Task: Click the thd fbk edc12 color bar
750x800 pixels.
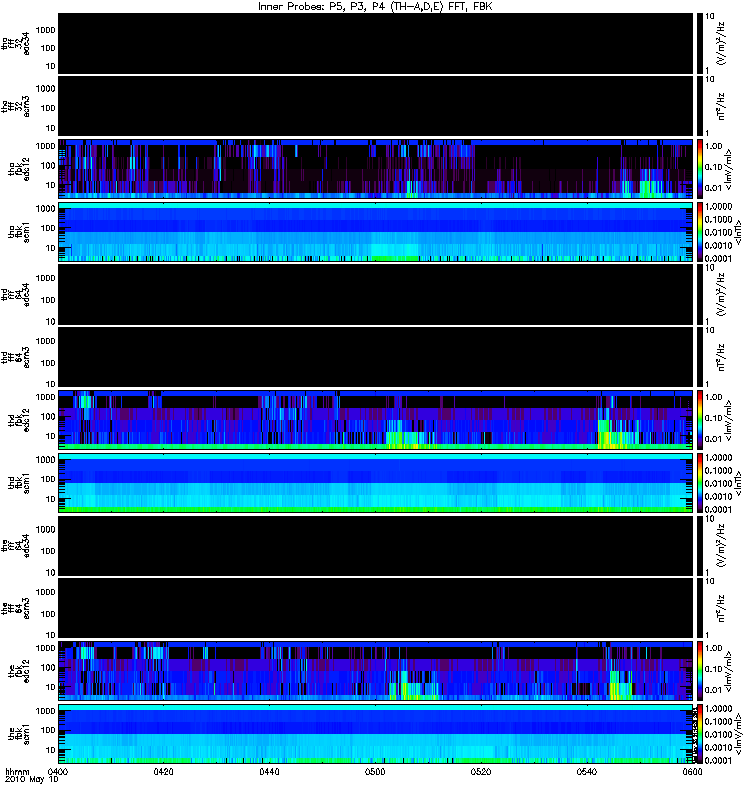Action: (700, 420)
